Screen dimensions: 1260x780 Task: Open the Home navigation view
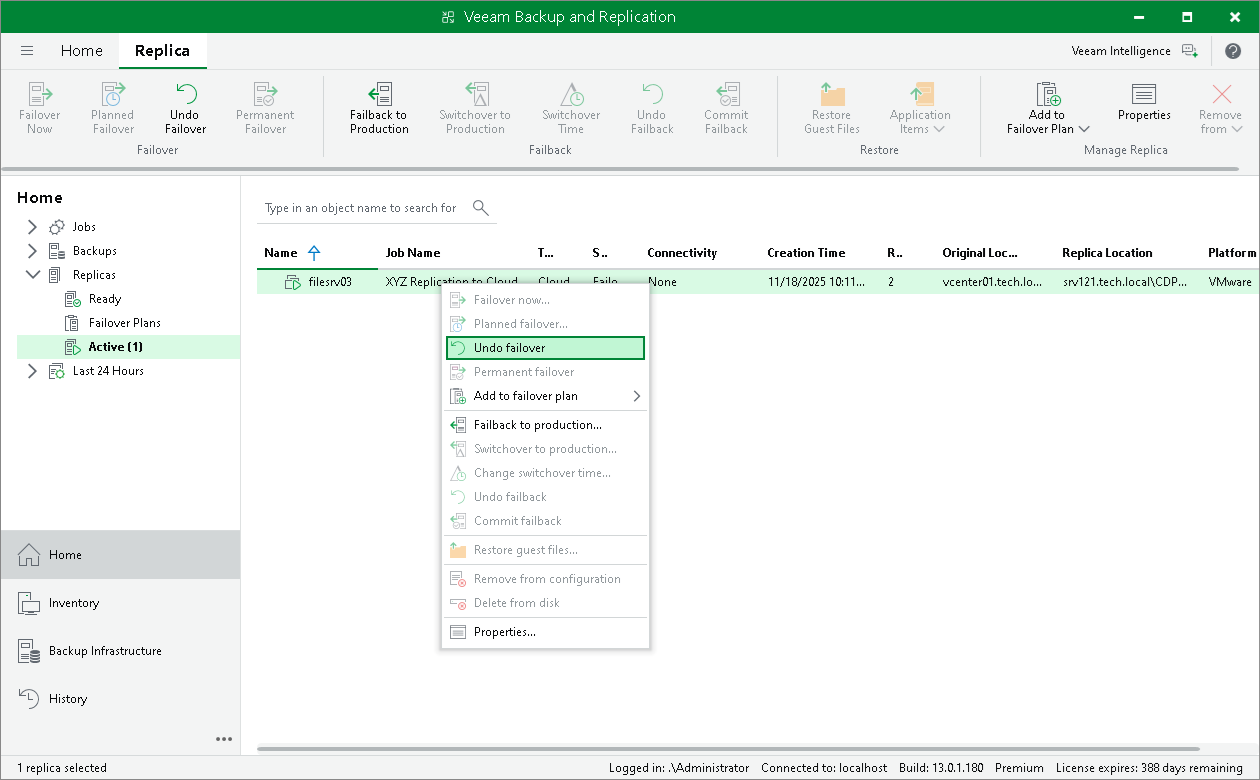(120, 555)
